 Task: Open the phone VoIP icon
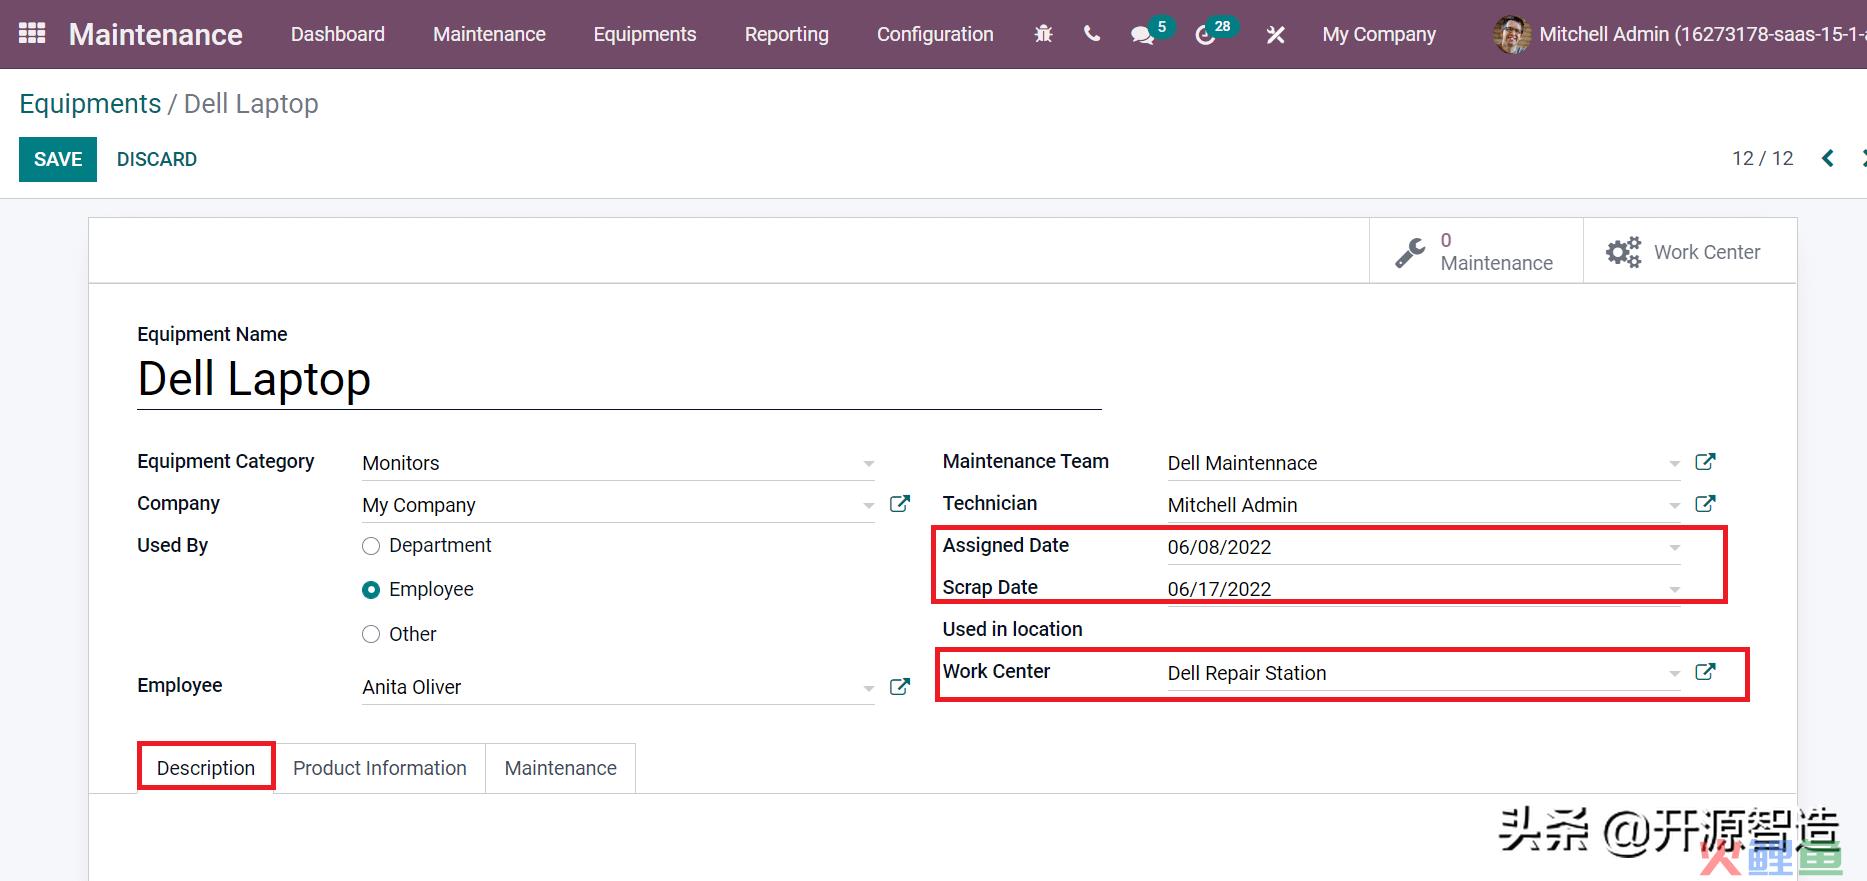coord(1092,34)
